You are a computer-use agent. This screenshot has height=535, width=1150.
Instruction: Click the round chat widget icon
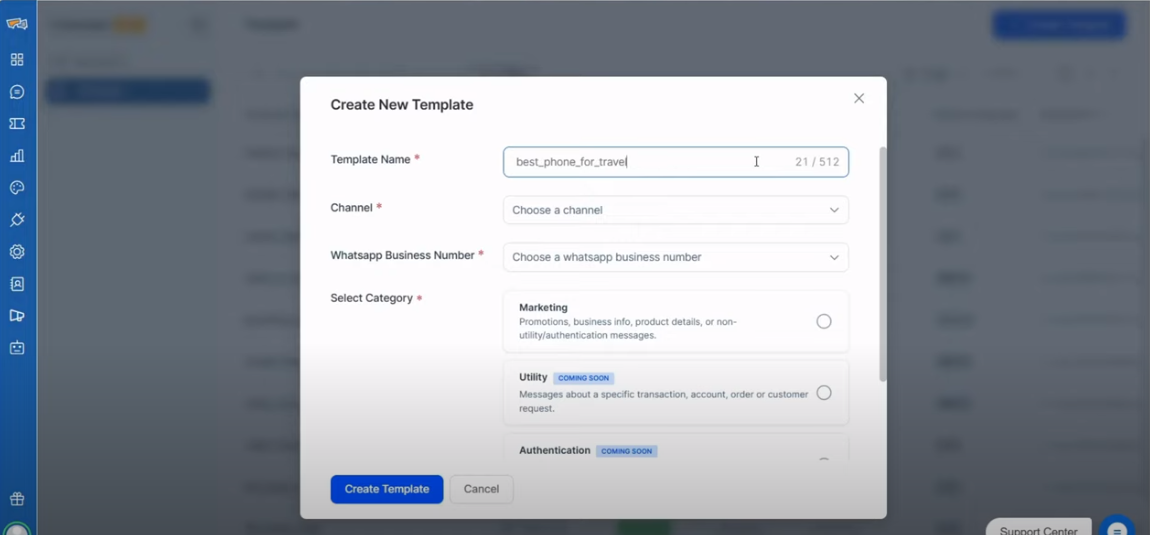tap(1116, 528)
